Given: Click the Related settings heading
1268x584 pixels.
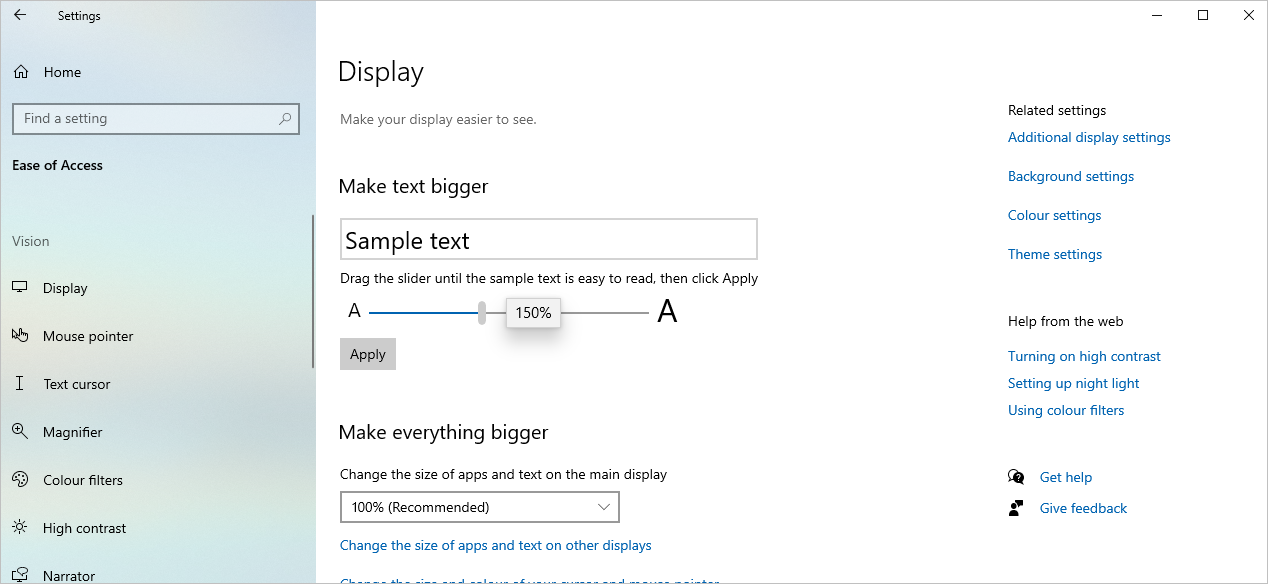Looking at the screenshot, I should pos(1057,110).
